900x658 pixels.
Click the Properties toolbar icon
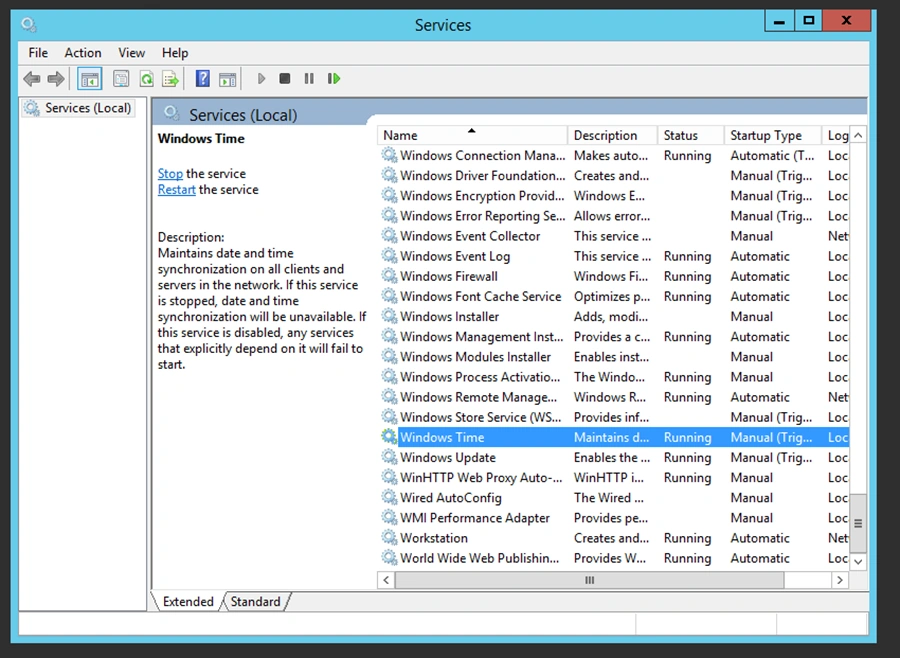click(x=121, y=79)
